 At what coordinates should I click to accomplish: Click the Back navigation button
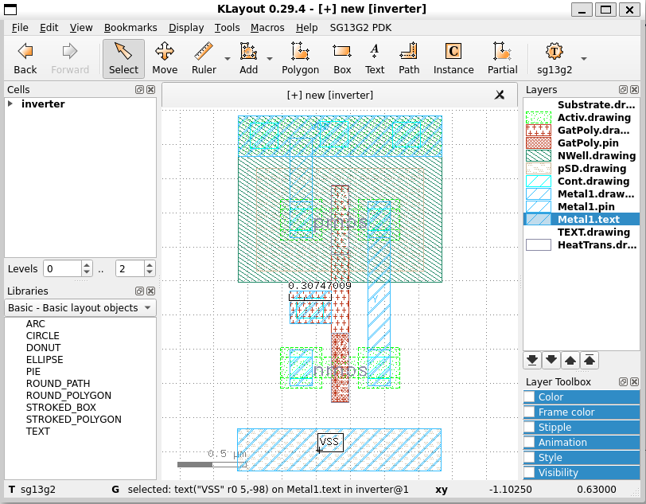(x=25, y=58)
